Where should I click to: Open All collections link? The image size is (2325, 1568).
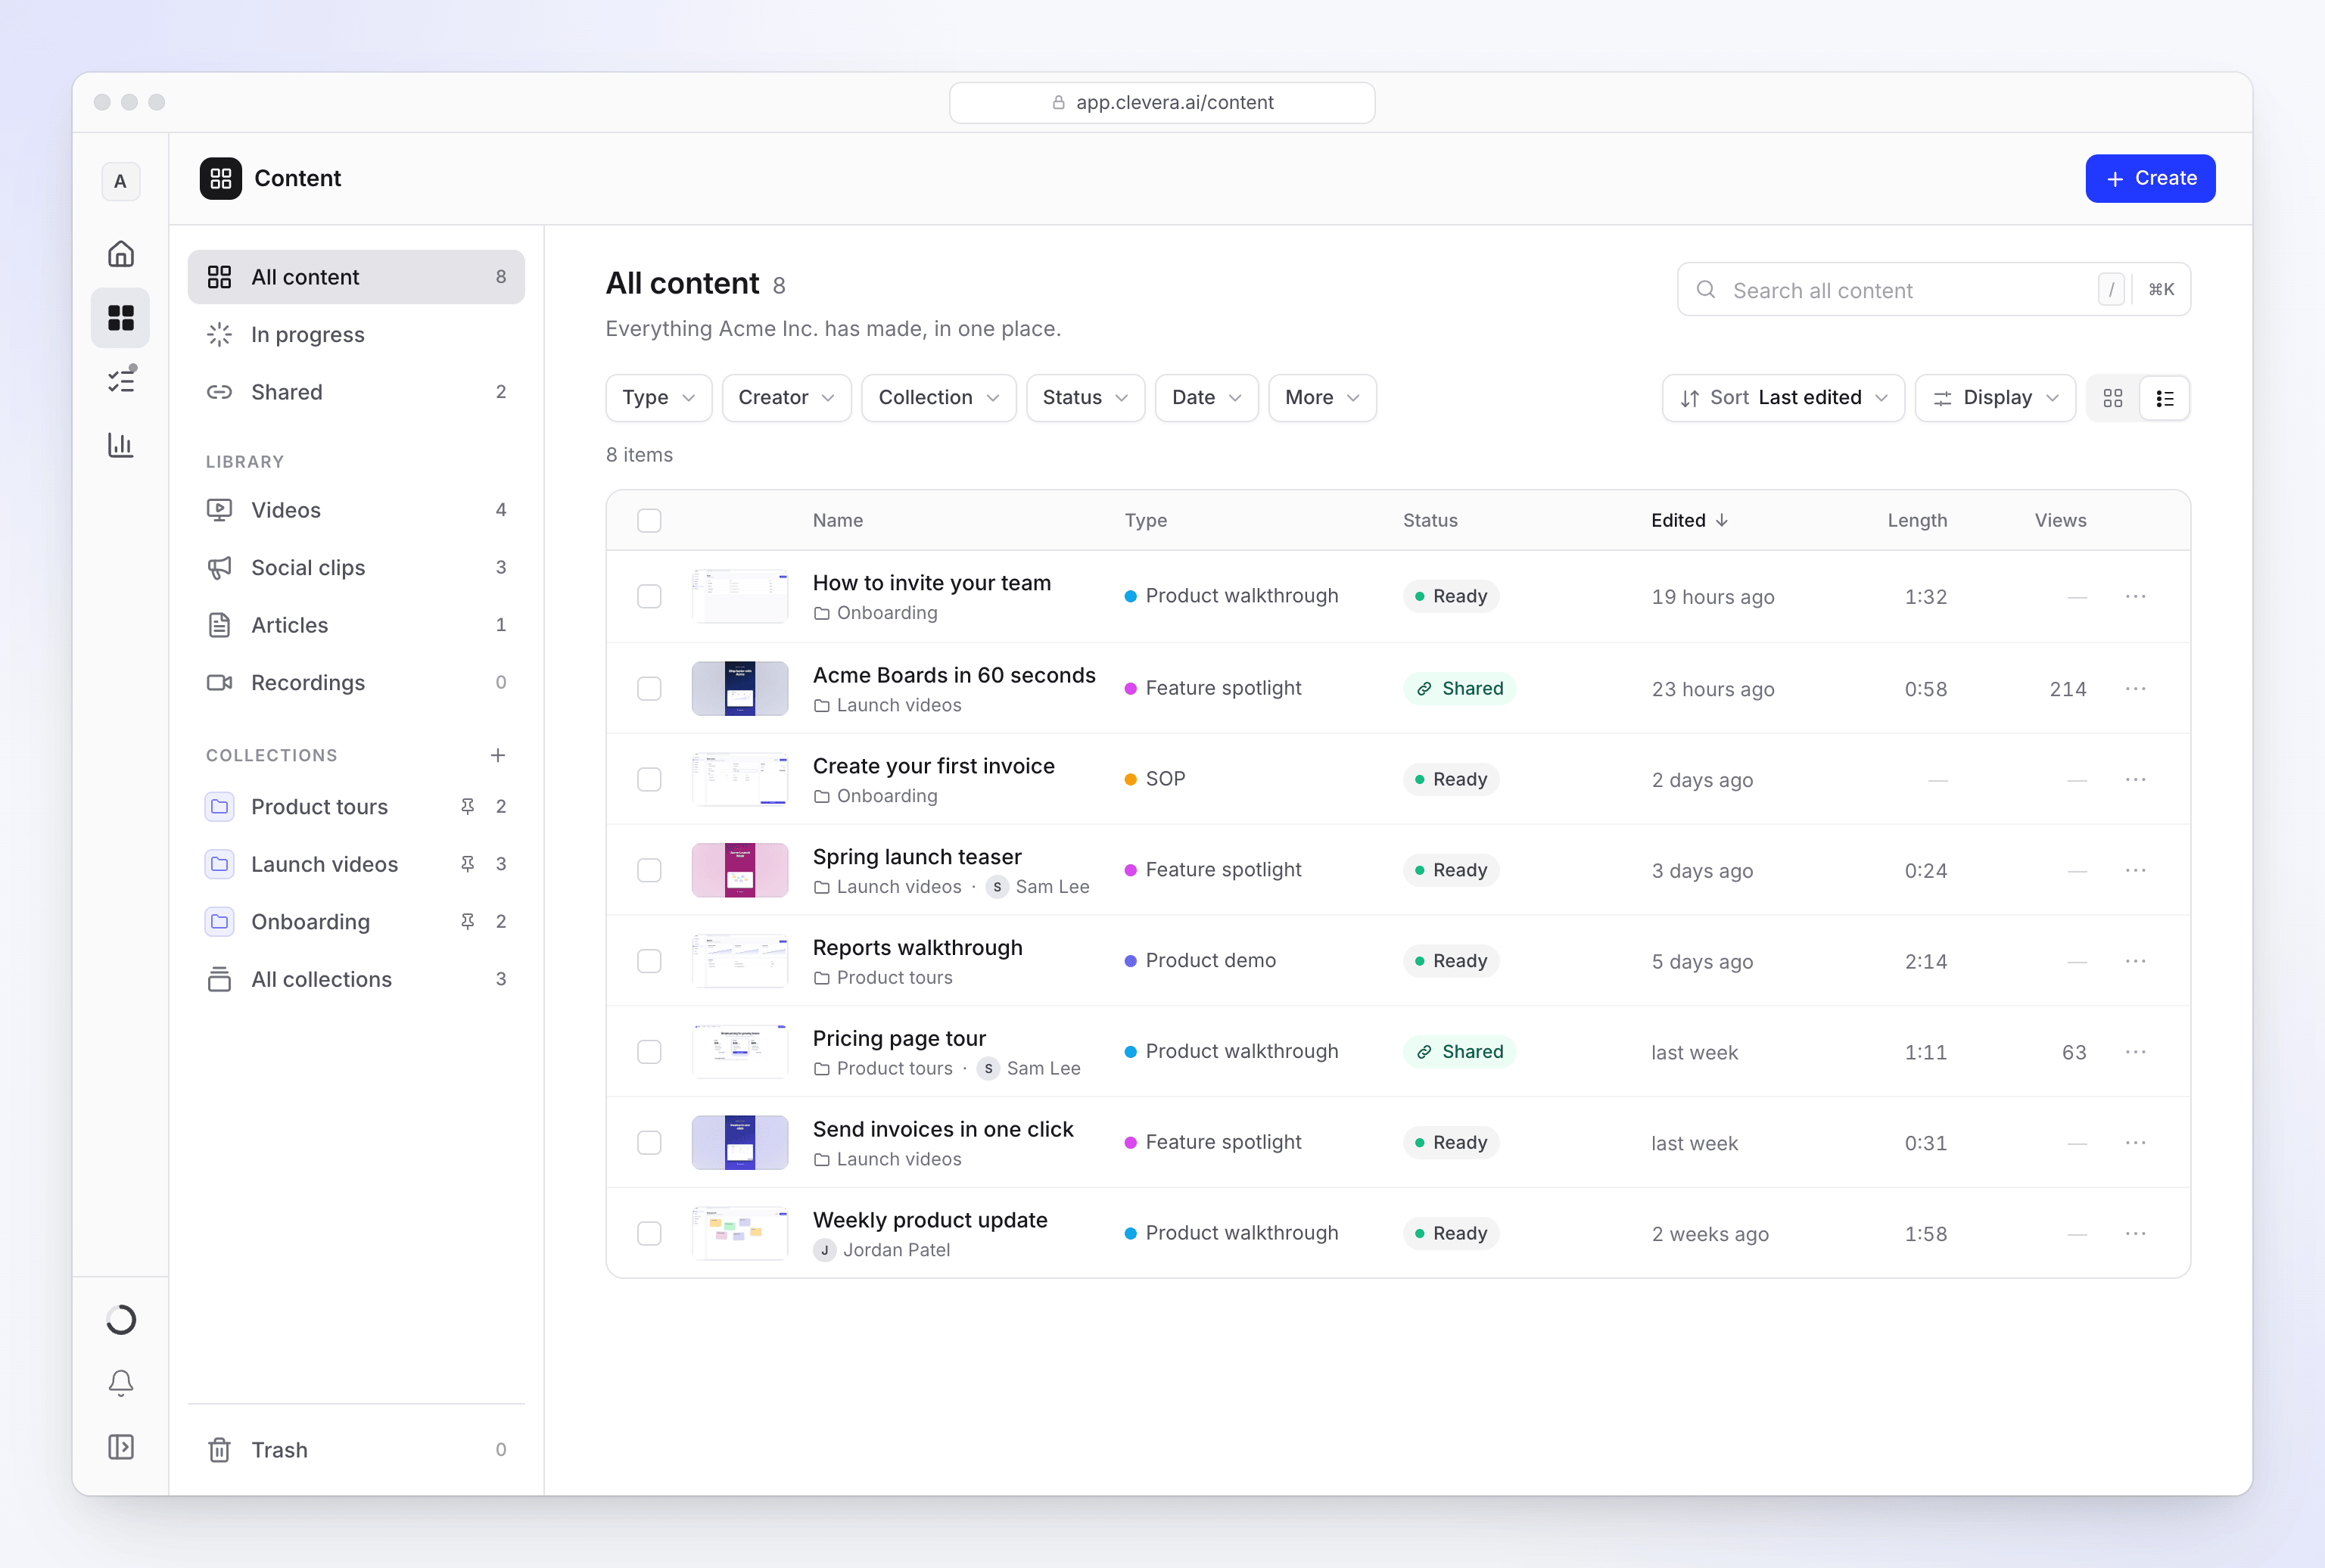(x=356, y=979)
